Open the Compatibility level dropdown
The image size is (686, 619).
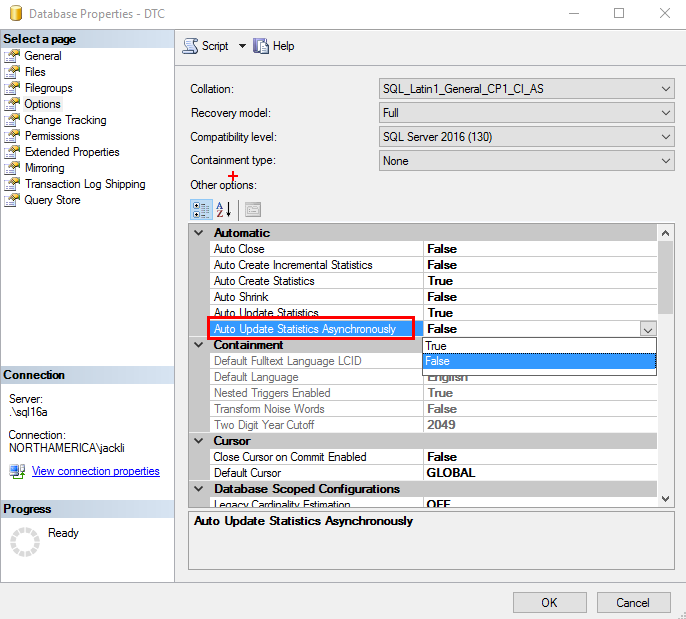[666, 137]
